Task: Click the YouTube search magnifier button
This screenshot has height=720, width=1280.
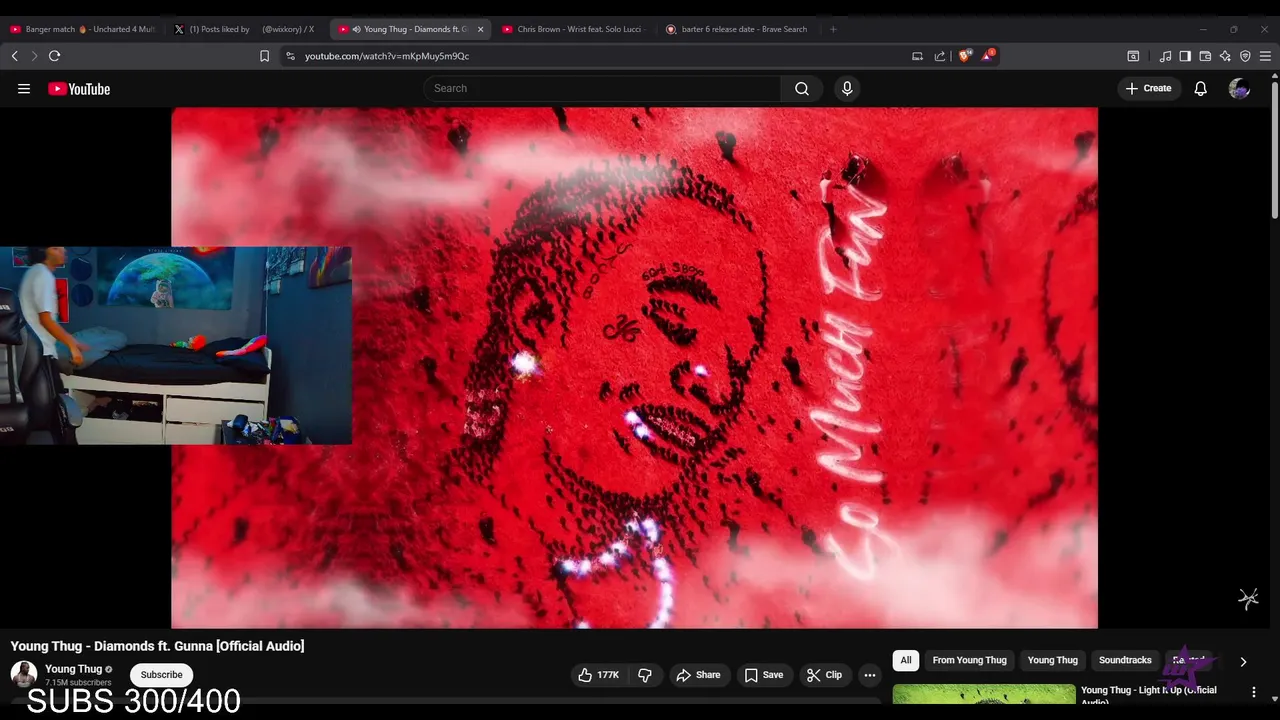Action: pyautogui.click(x=802, y=88)
